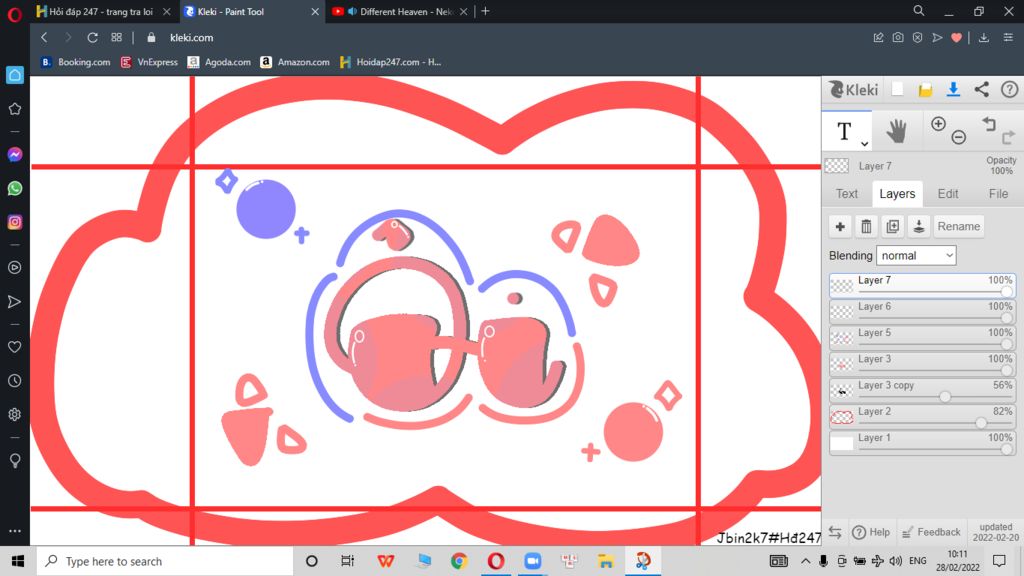Select Layer 3 in the layers list
This screenshot has width=1024, height=576.
922,364
